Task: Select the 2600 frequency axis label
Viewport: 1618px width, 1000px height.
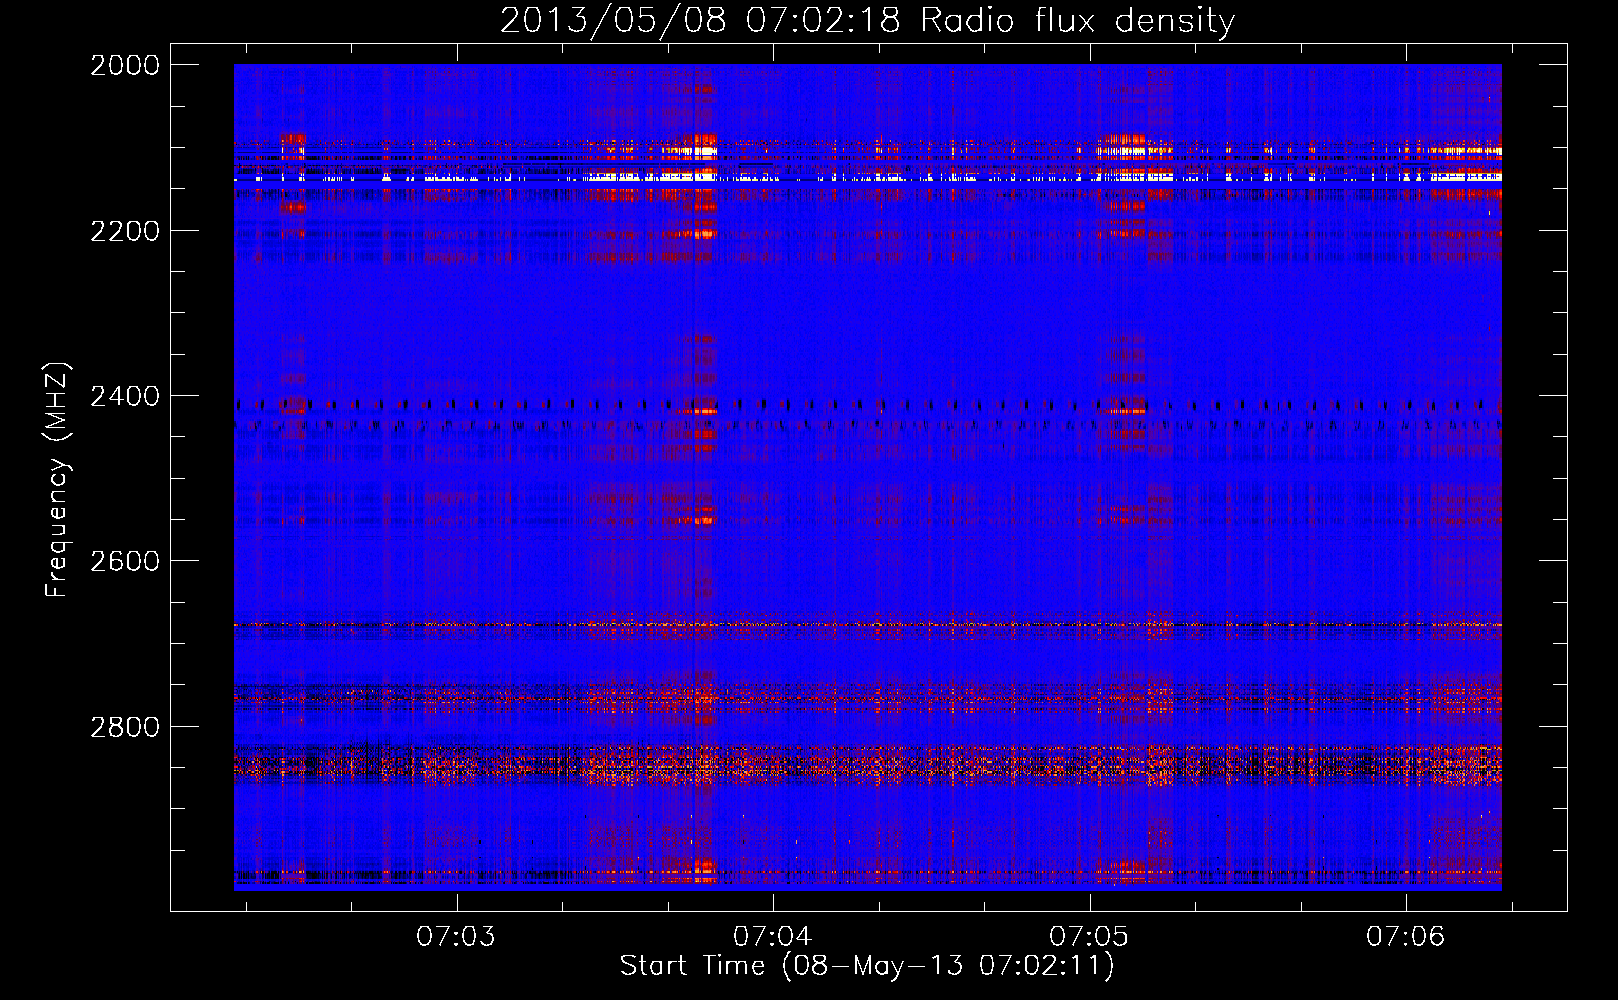Action: [x=124, y=561]
